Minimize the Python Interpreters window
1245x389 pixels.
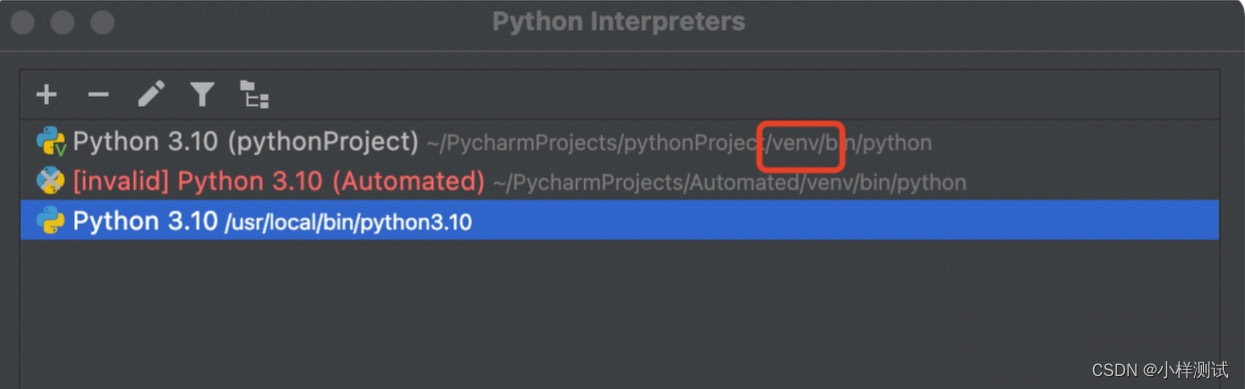62,22
